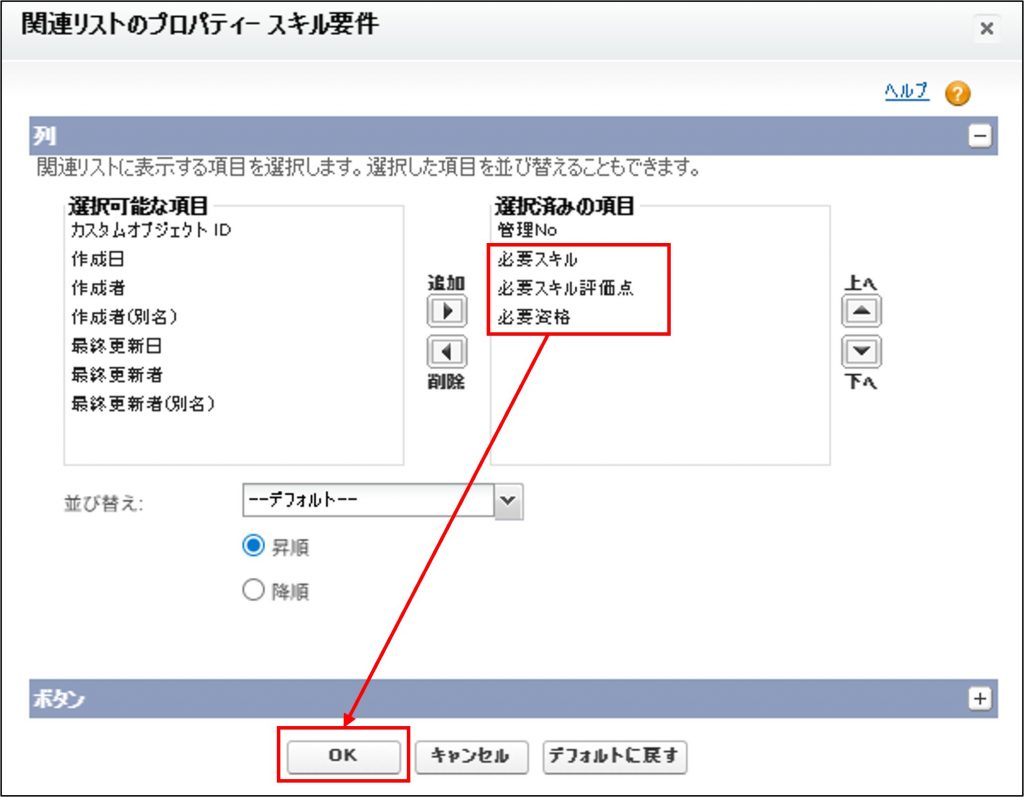Select カスタムオブジェクト ID in available items
The width and height of the screenshot is (1024, 797).
(151, 230)
